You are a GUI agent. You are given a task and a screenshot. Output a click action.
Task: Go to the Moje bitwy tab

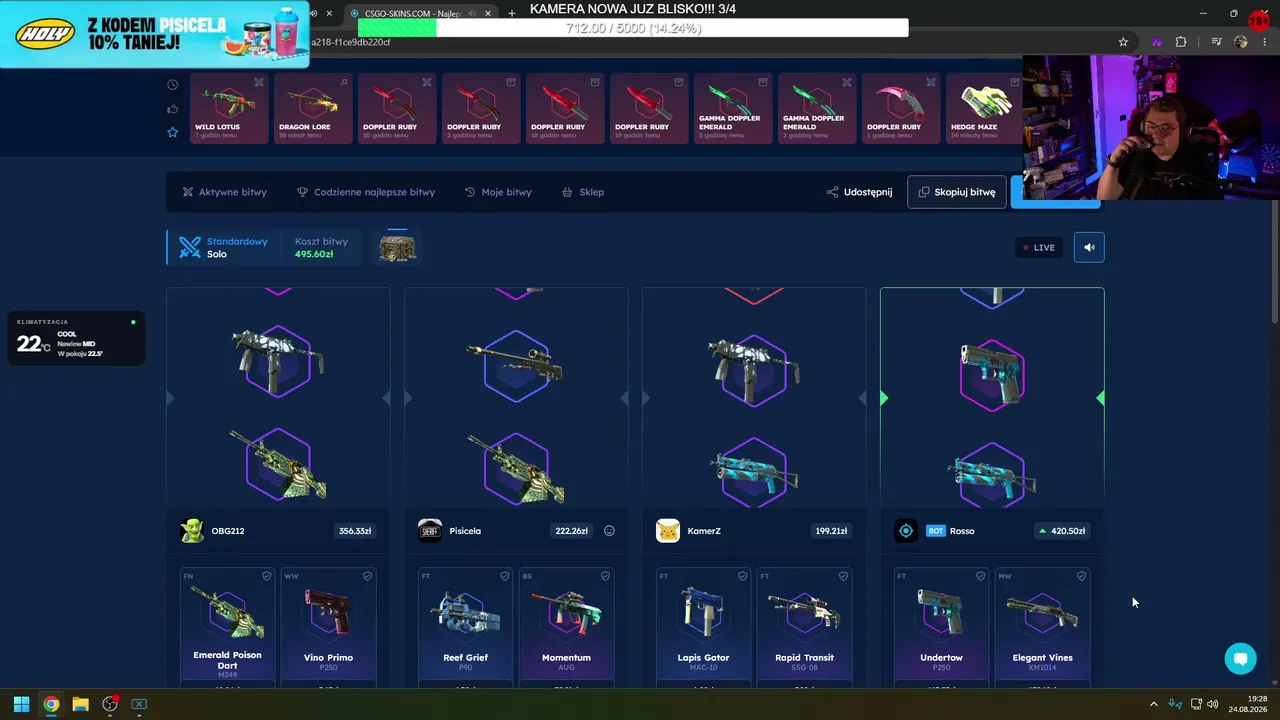[498, 192]
